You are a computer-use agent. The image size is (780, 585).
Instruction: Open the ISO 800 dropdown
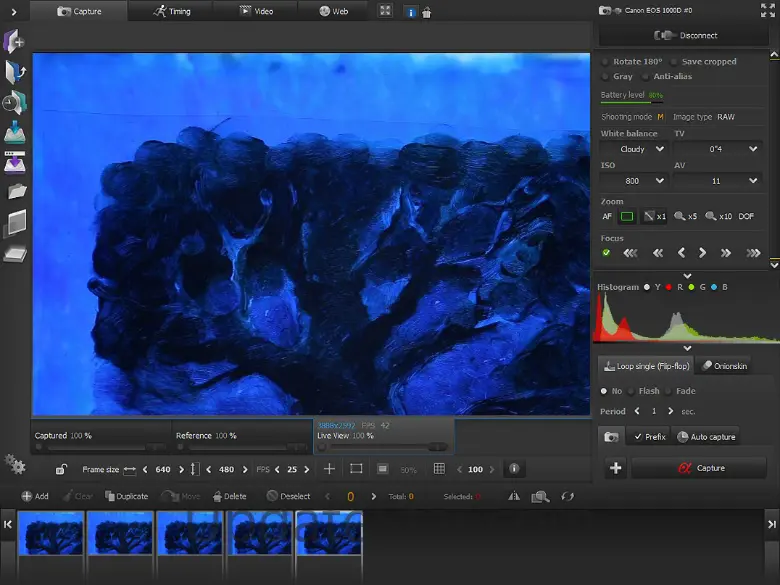point(633,181)
